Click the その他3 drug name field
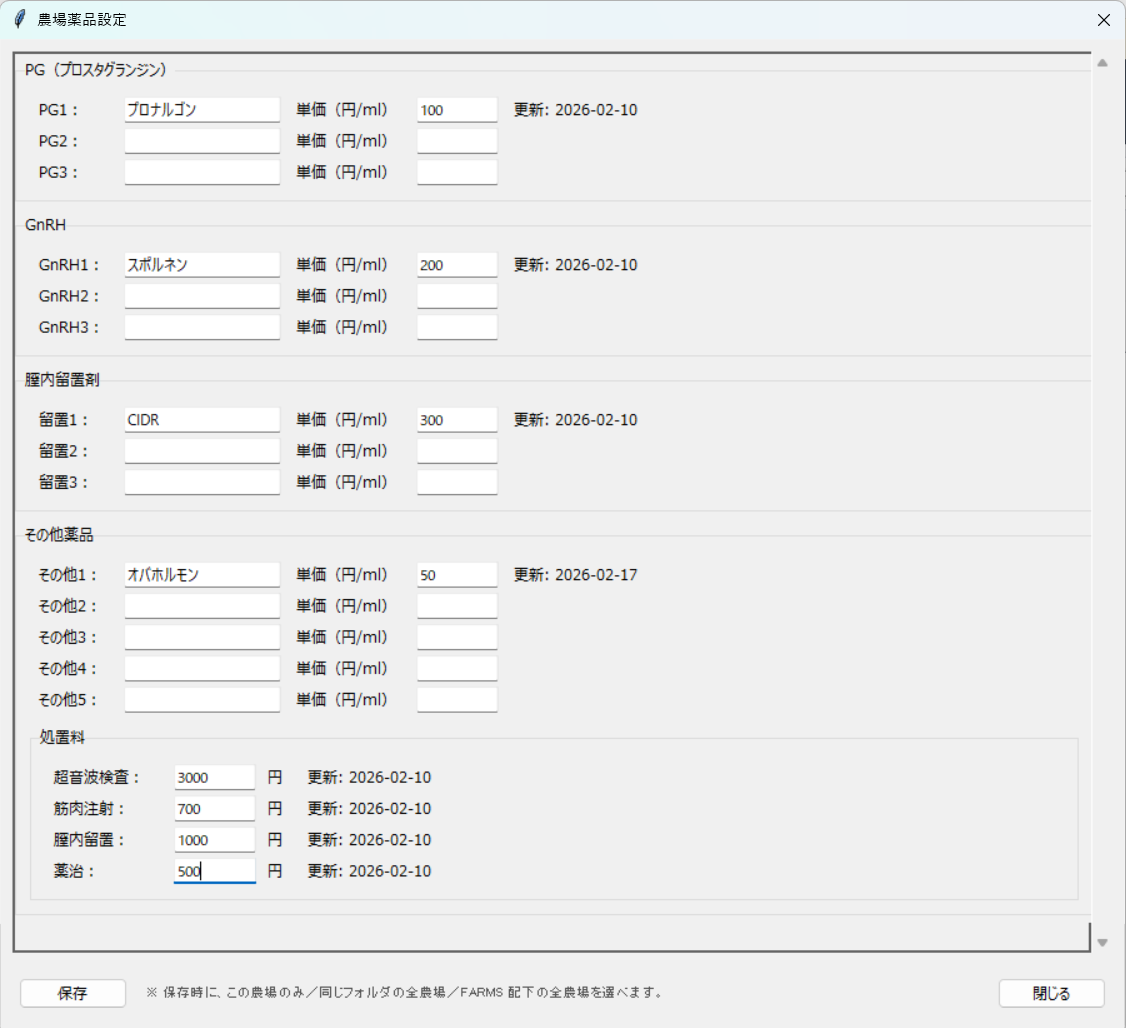1126x1028 pixels. [202, 637]
